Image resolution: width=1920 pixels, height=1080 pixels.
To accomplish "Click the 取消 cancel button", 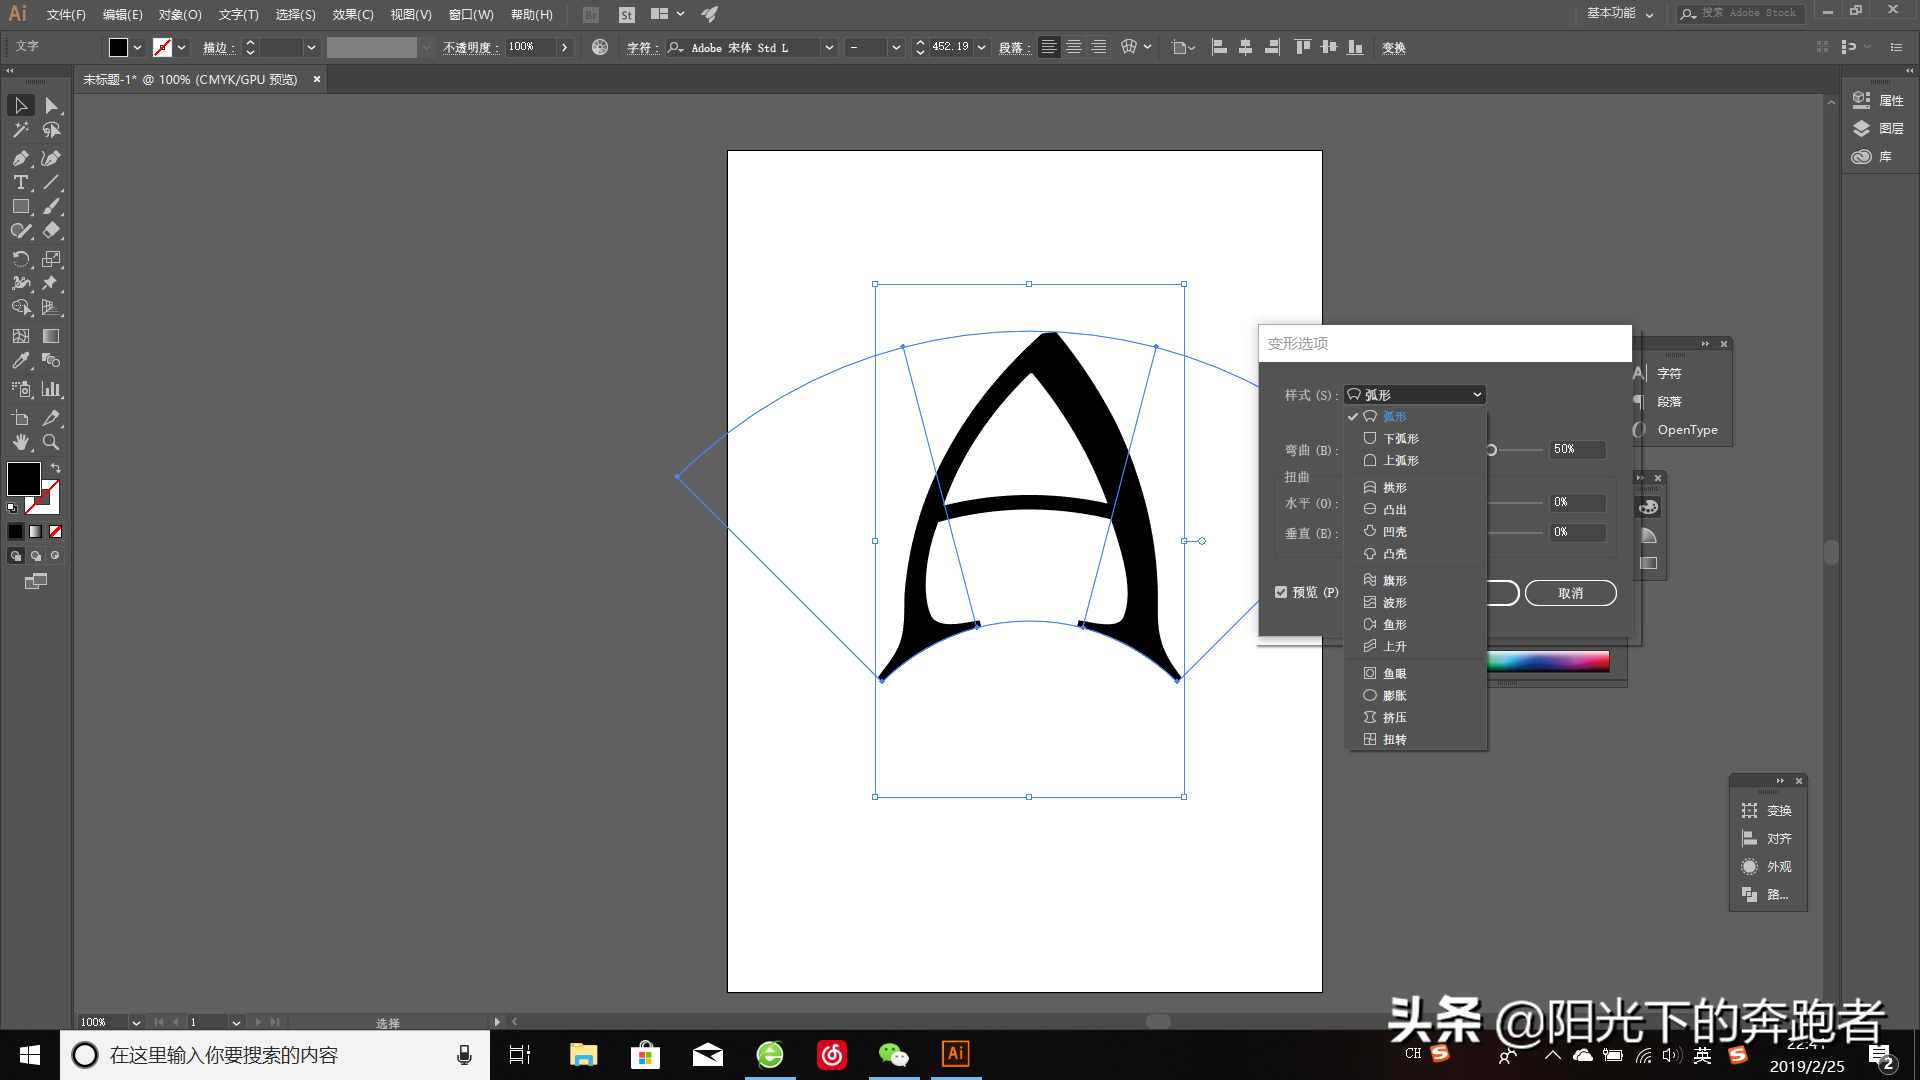I will coord(1570,593).
